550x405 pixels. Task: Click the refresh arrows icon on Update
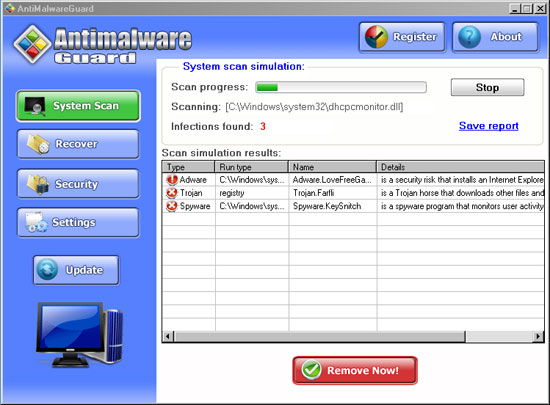click(x=47, y=270)
